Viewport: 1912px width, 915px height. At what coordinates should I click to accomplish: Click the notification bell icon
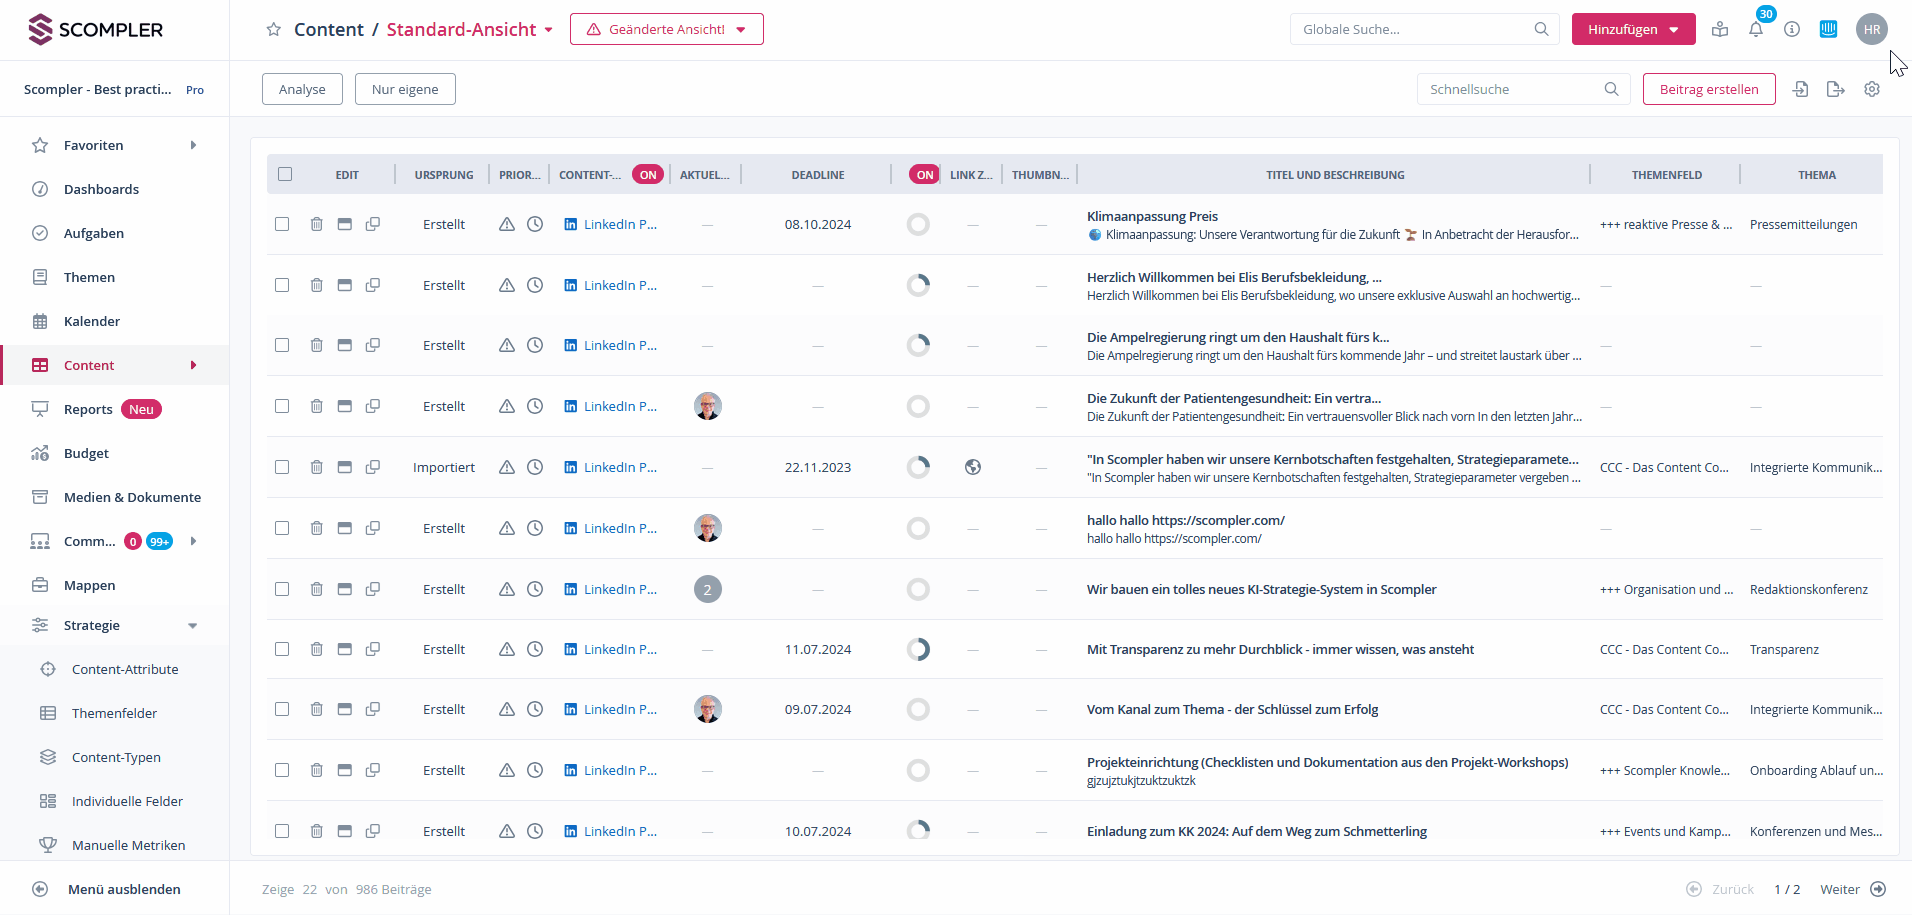pos(1756,30)
